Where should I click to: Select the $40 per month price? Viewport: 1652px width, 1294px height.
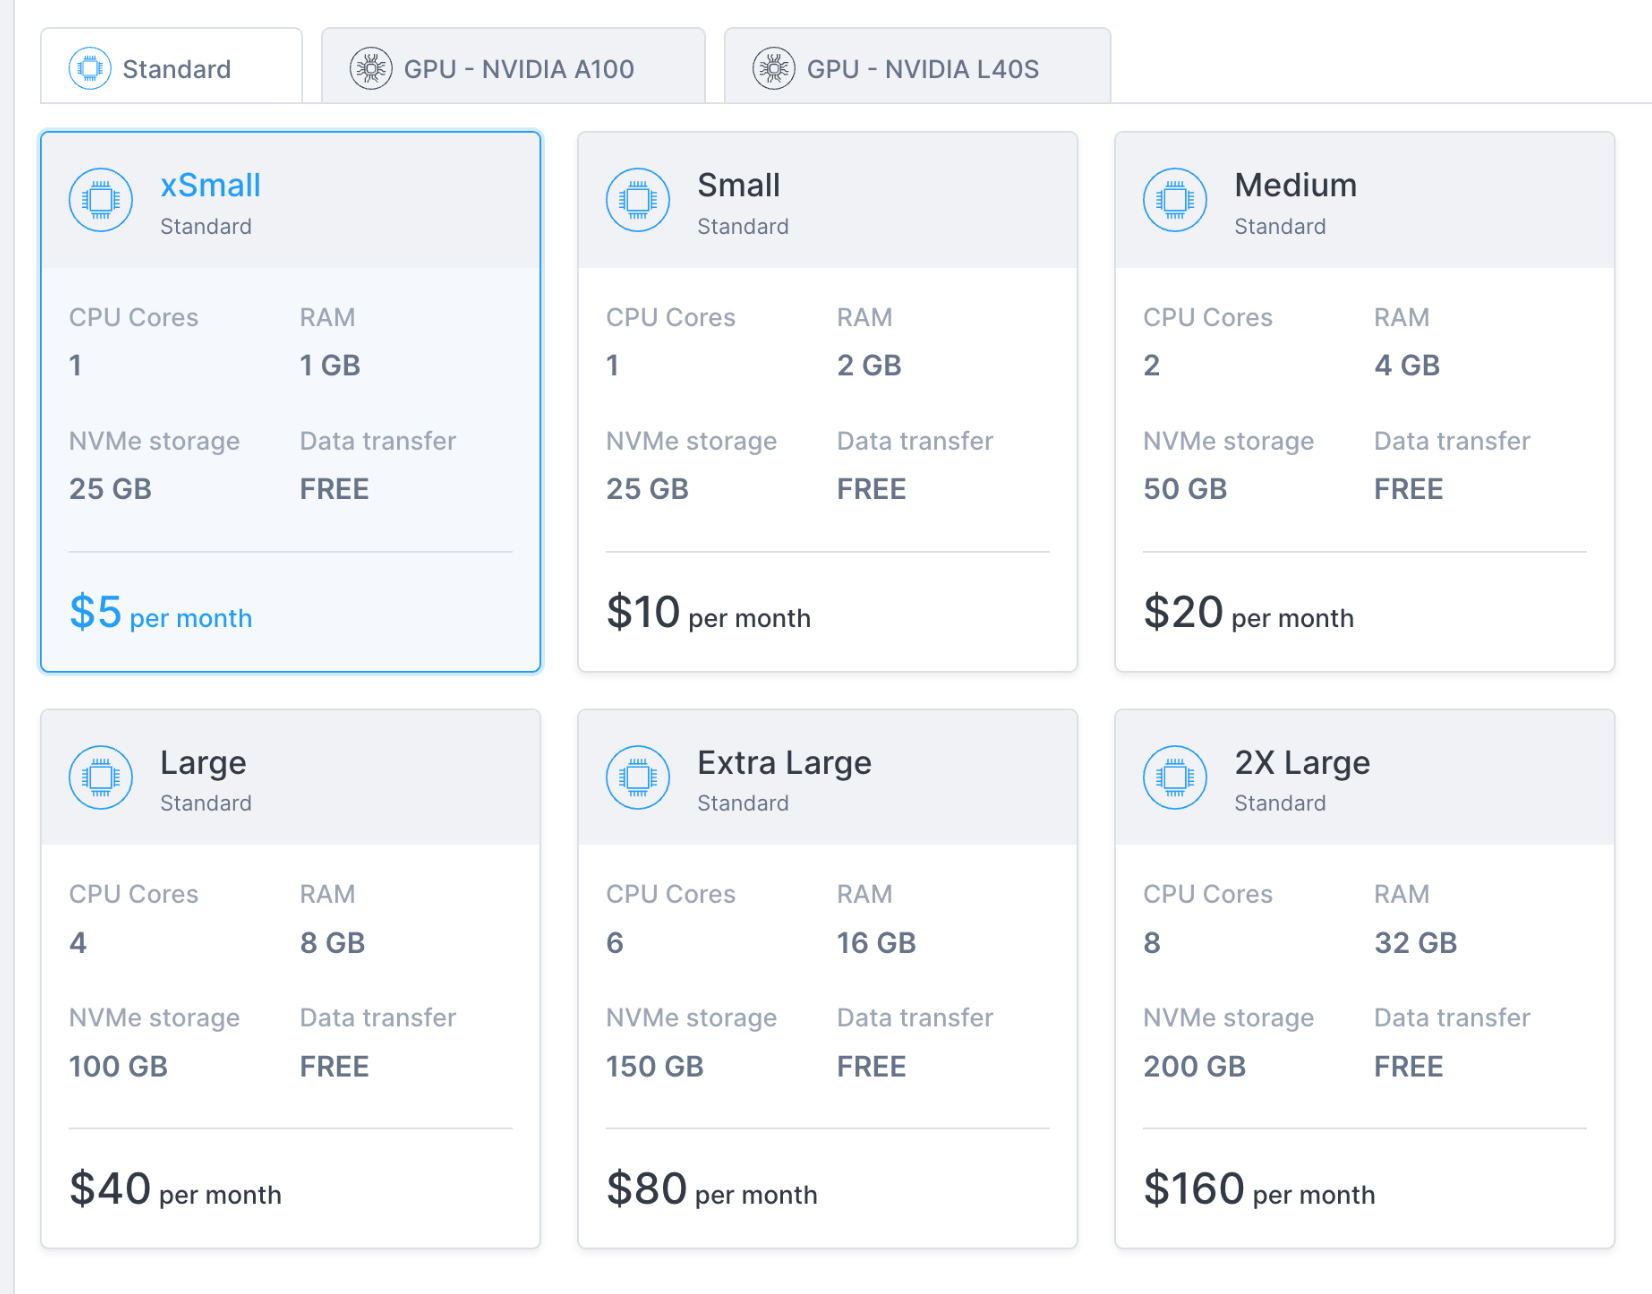click(175, 1190)
